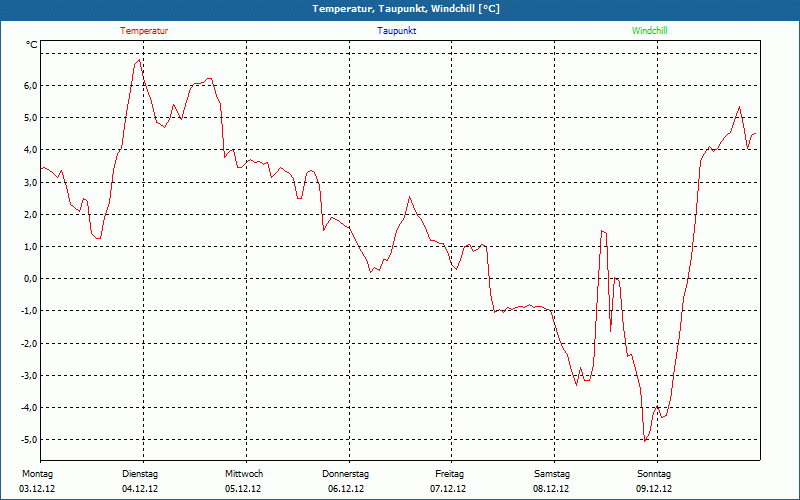Screen dimensions: 800x500
Task: Click the date 04.12.12
Action: tap(140, 489)
